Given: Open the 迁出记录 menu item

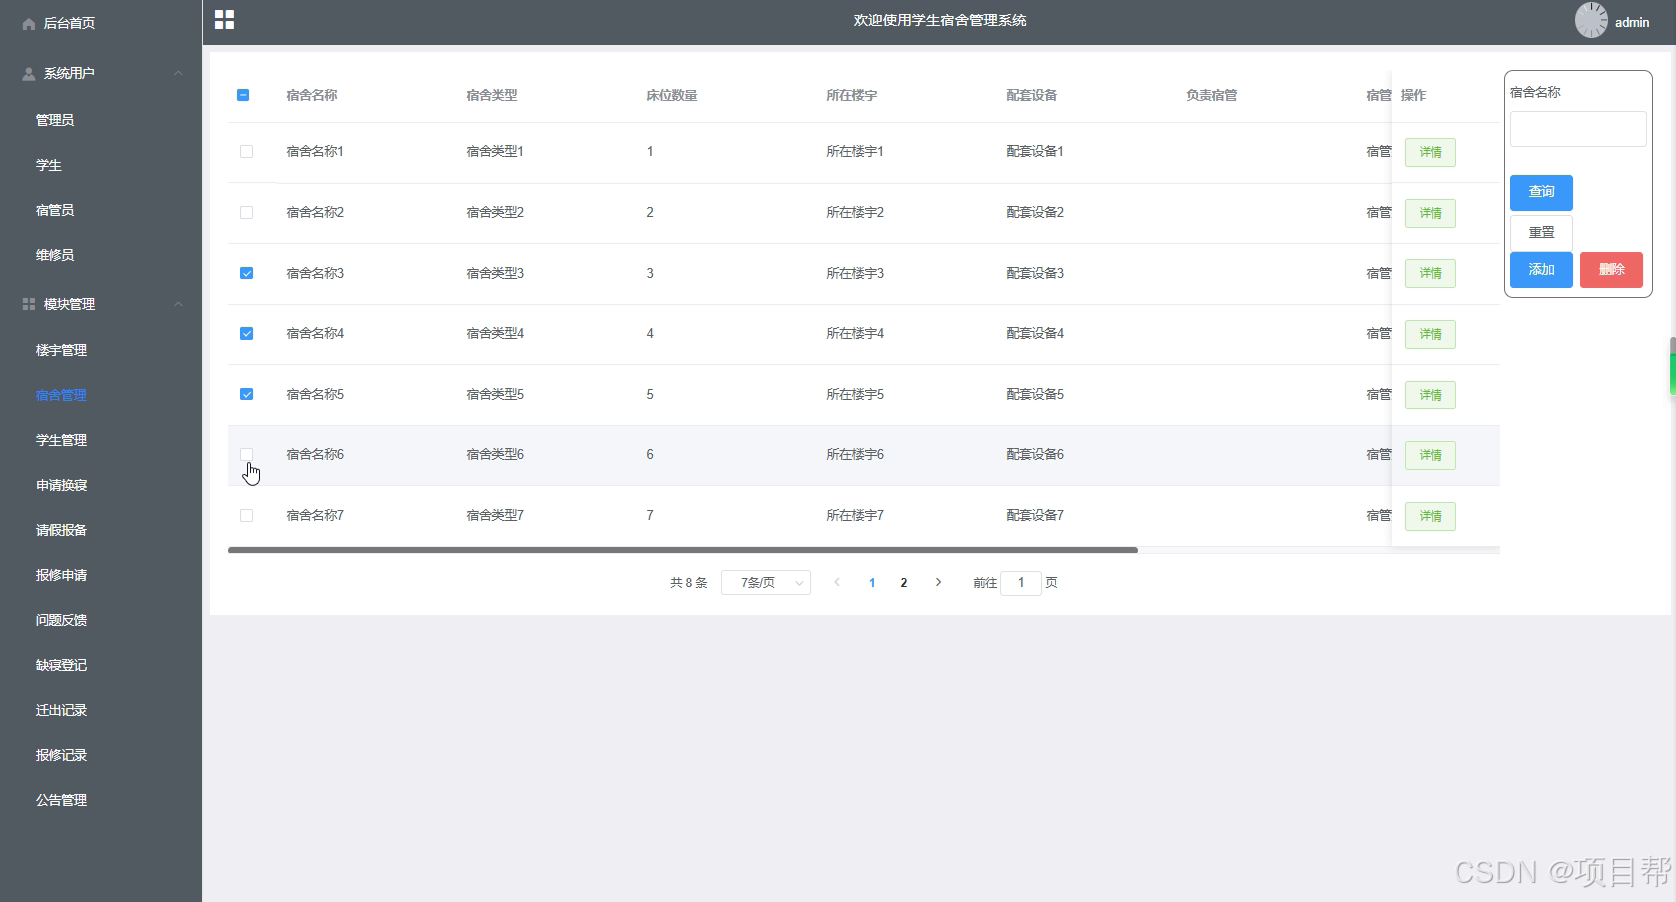Looking at the screenshot, I should coord(61,710).
